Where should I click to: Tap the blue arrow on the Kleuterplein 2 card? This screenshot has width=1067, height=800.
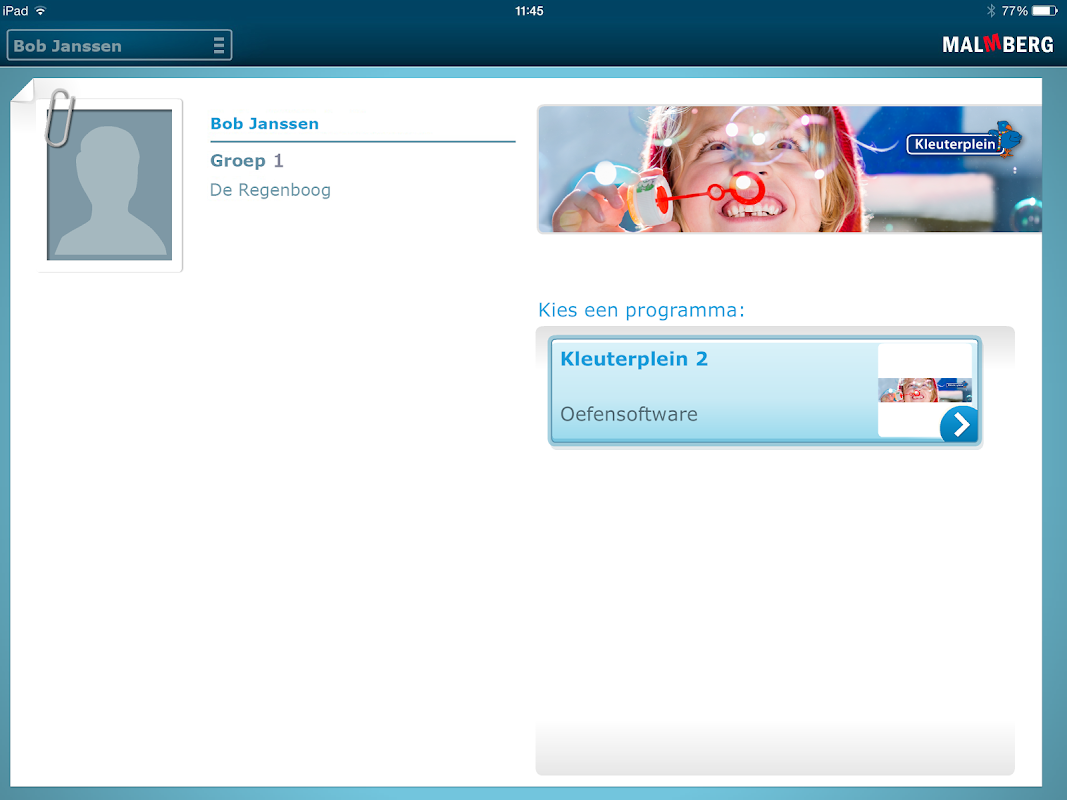click(x=959, y=425)
